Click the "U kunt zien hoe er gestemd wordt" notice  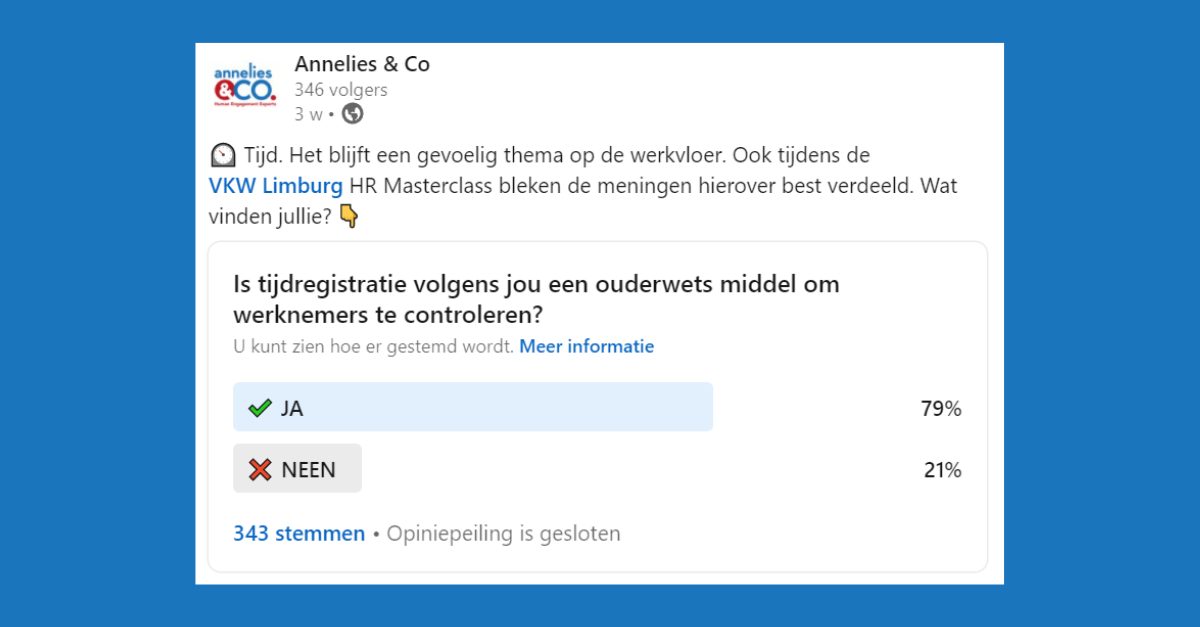pyautogui.click(x=374, y=347)
